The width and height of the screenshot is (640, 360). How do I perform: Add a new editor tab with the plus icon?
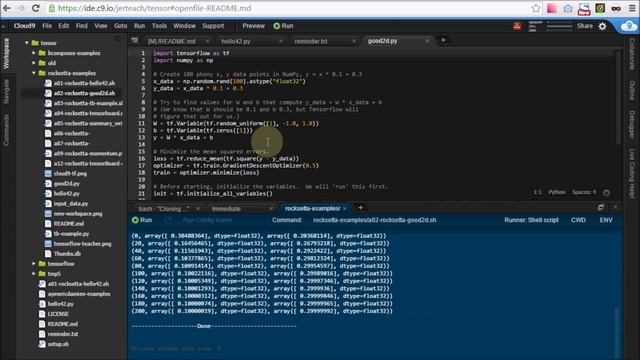[x=443, y=40]
